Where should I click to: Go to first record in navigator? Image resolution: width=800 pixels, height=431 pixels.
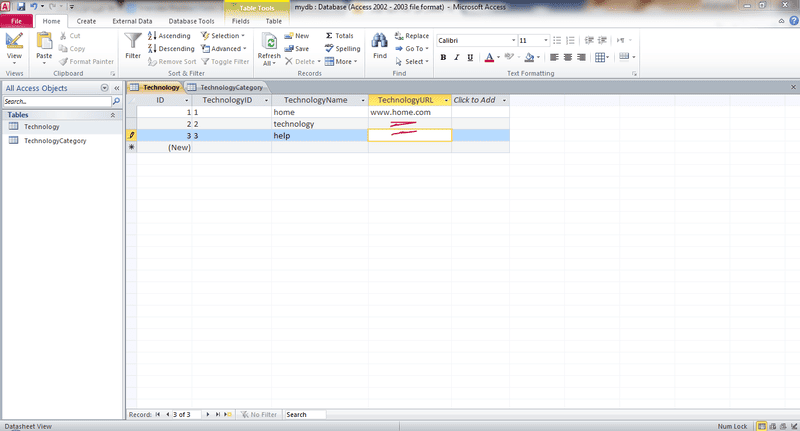pos(158,415)
